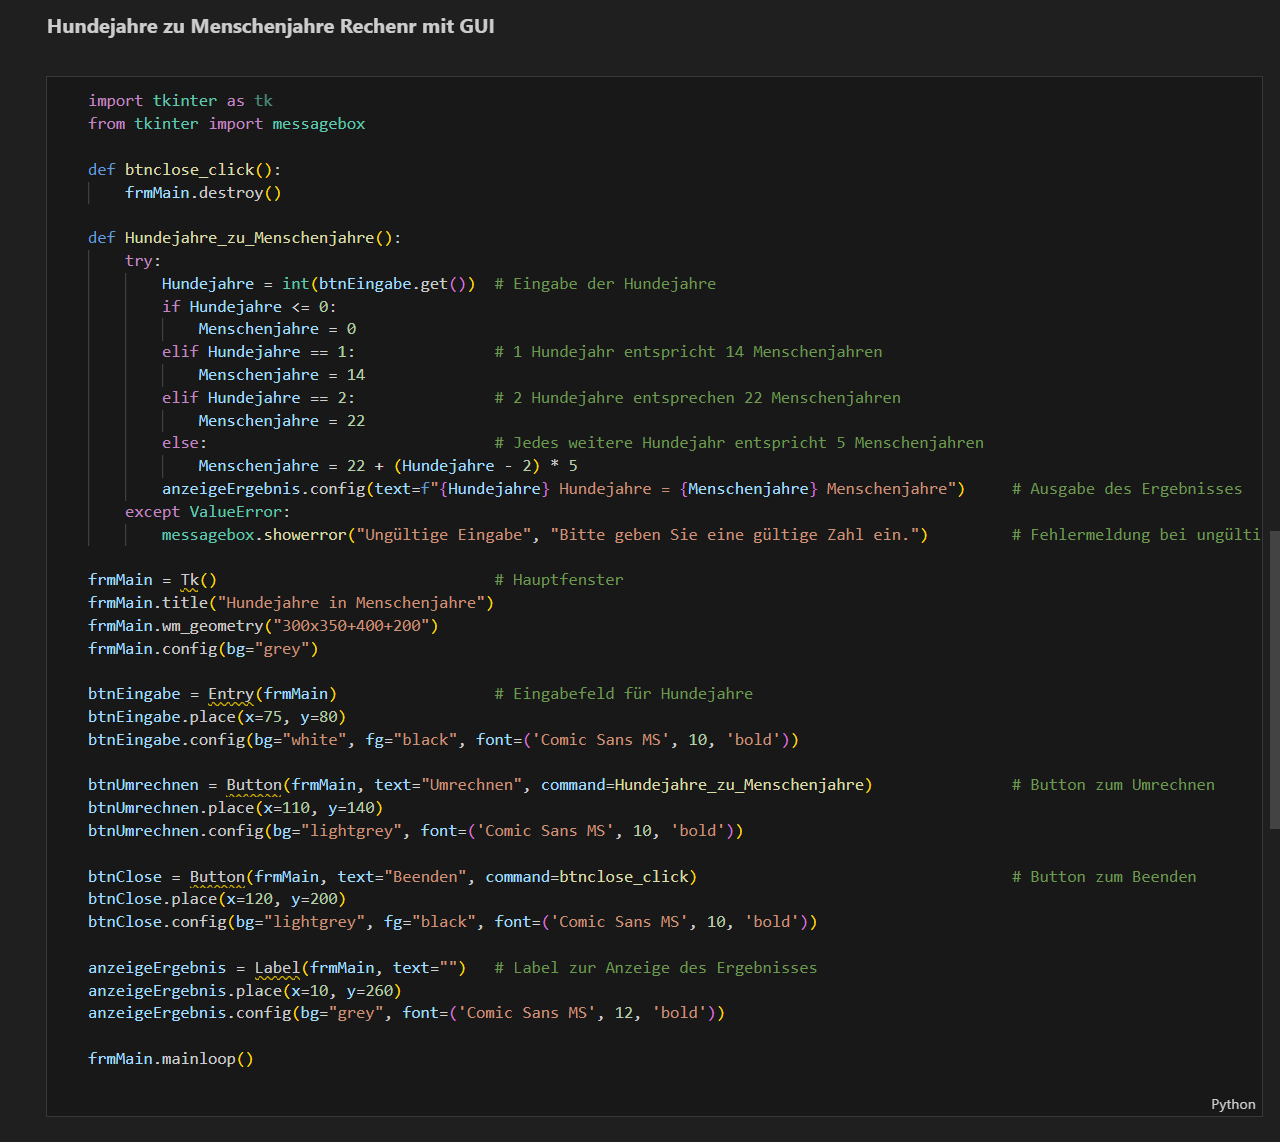Click 'Menschenjahre = 14' line
Image resolution: width=1280 pixels, height=1142 pixels.
[282, 375]
